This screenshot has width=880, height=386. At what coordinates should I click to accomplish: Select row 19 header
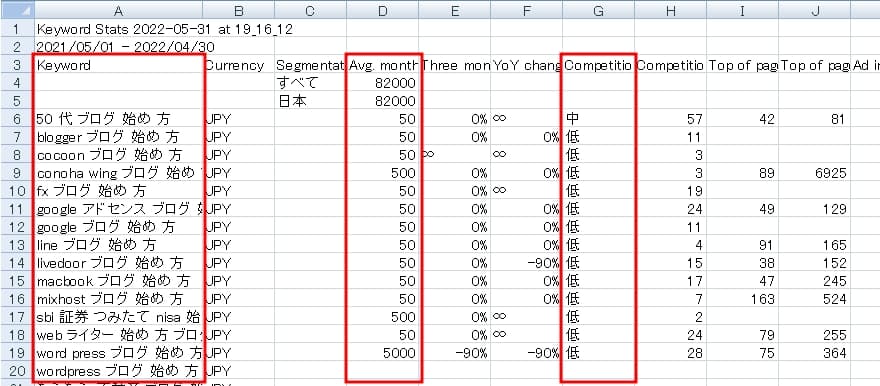tap(17, 353)
